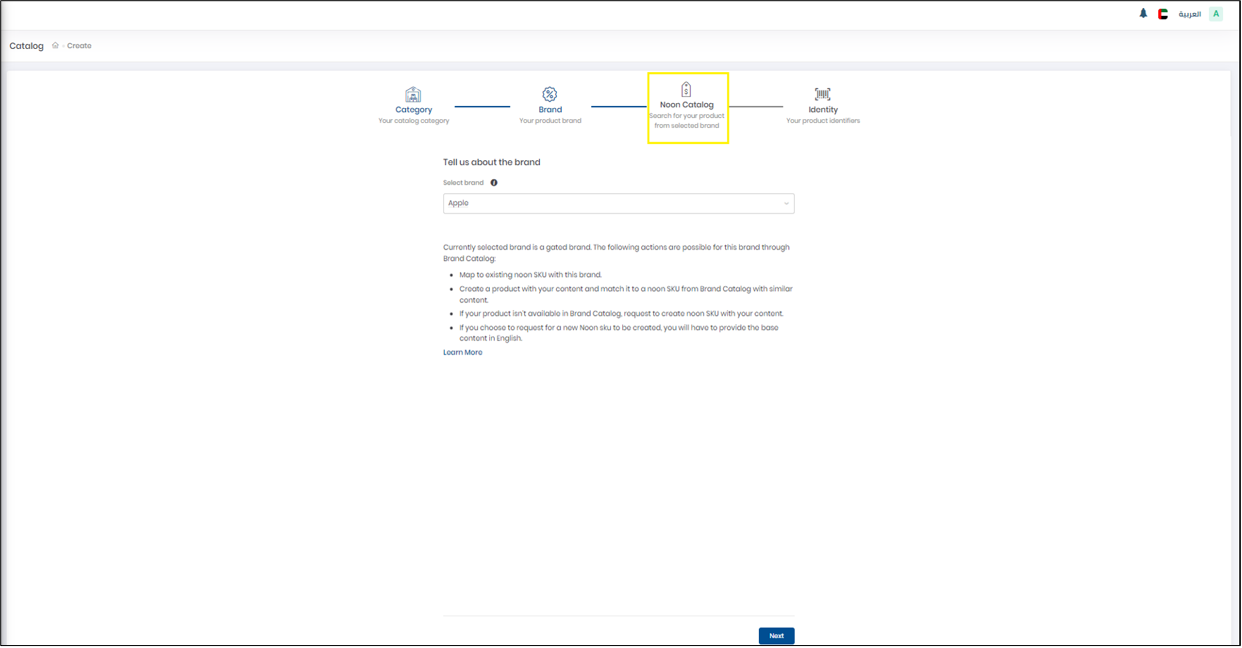Click the UAE flag country icon

(x=1163, y=14)
